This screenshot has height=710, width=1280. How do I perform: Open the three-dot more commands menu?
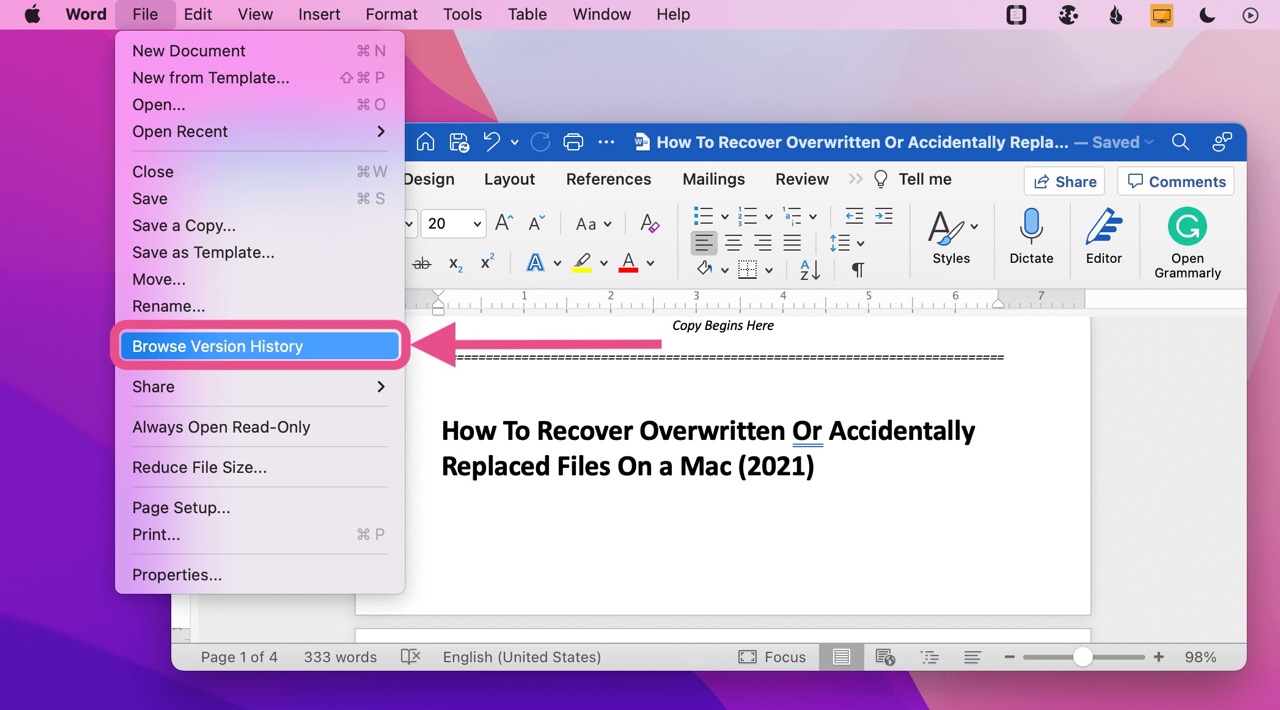tap(606, 142)
